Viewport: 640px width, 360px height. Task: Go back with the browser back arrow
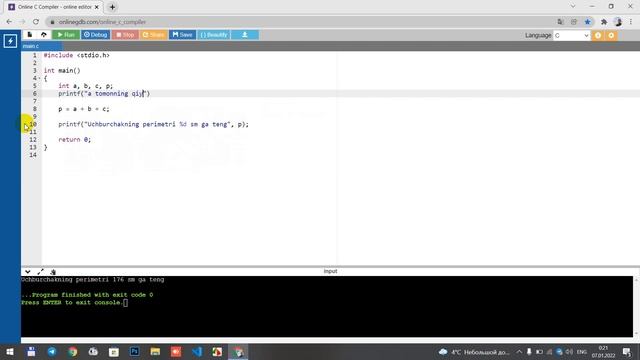(x=9, y=22)
